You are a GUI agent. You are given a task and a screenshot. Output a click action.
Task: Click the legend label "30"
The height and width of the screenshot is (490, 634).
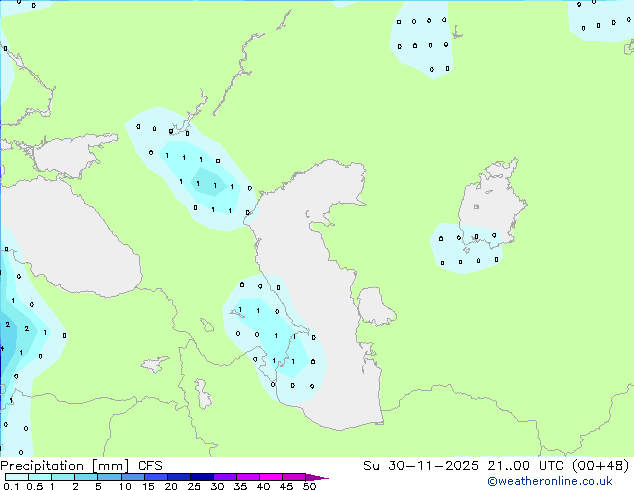[217, 486]
